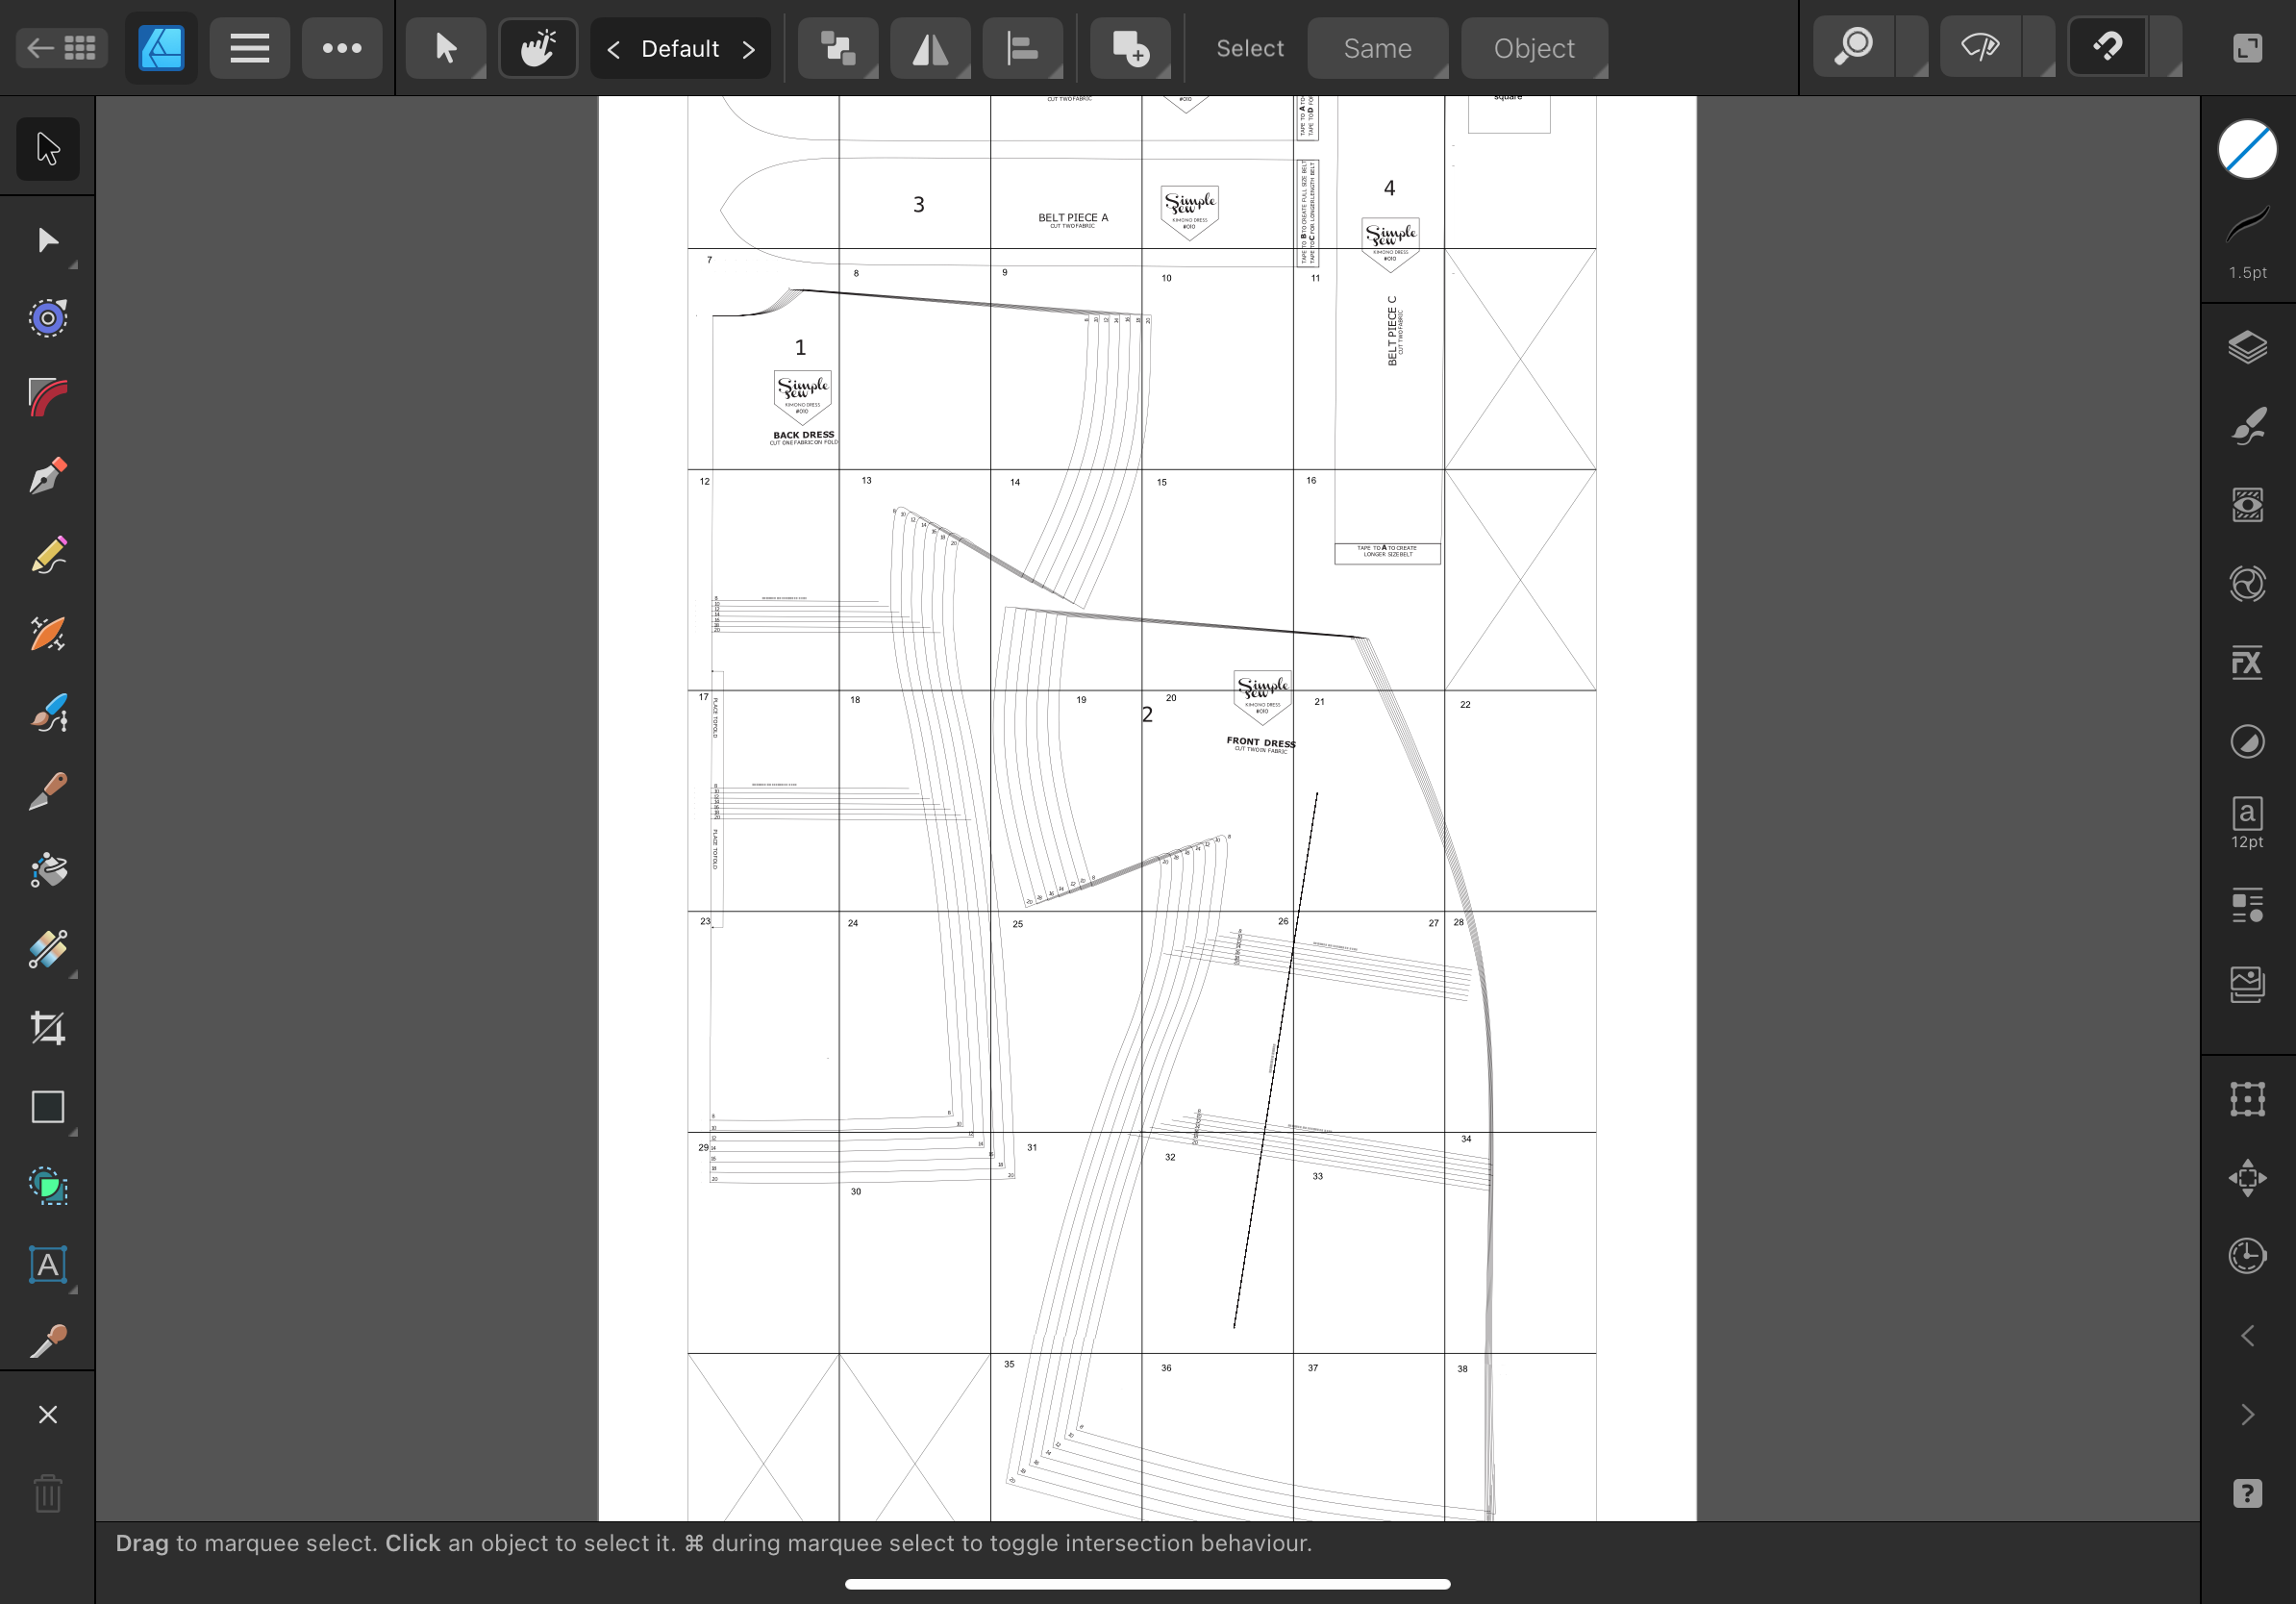Open the Transform studio
The image size is (2296, 1604).
[x=2247, y=1099]
